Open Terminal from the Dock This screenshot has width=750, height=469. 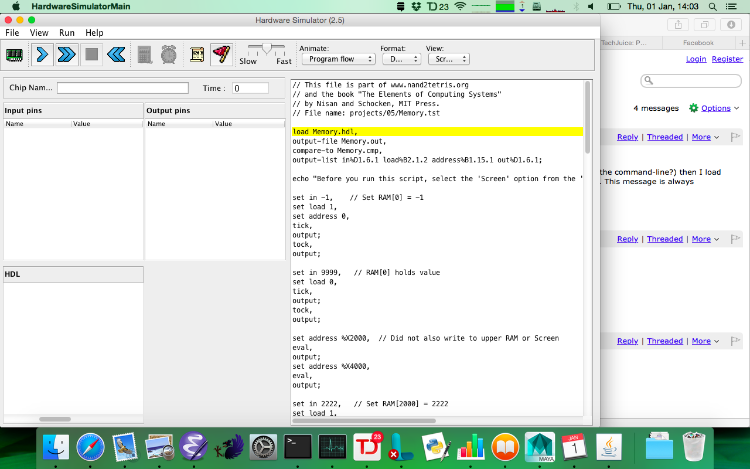299,444
